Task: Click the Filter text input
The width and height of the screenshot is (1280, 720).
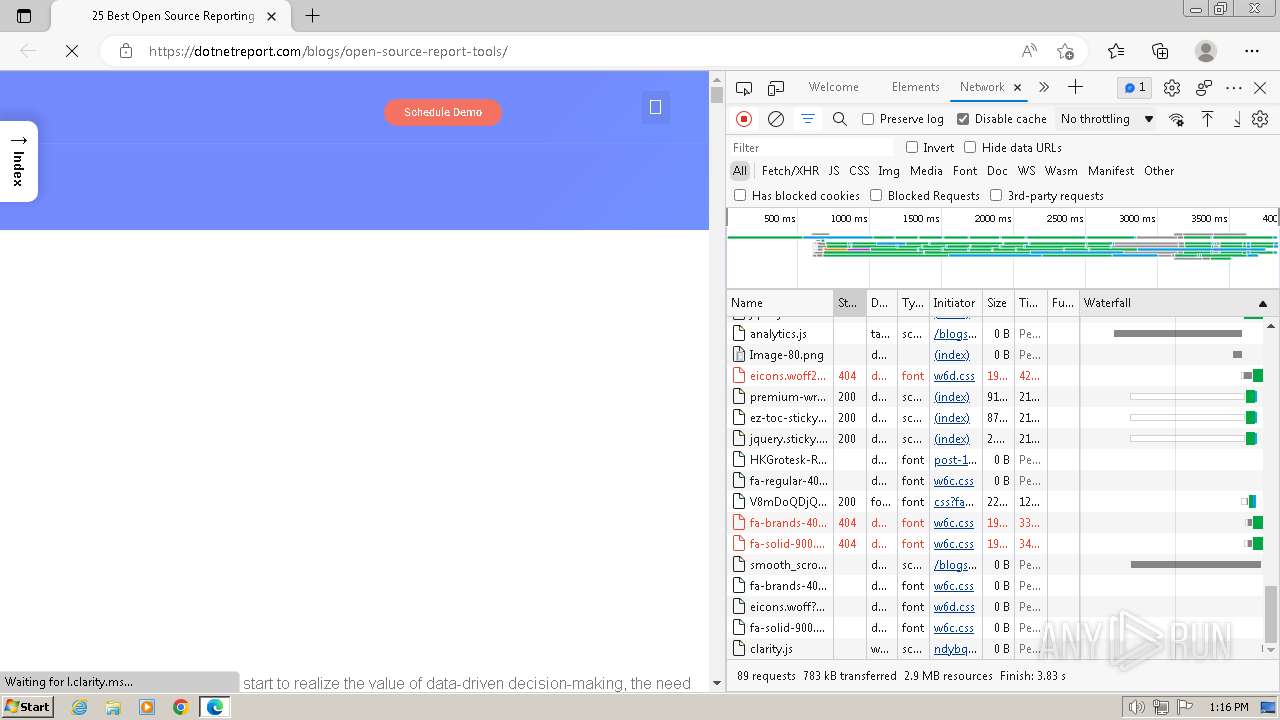Action: click(x=810, y=147)
